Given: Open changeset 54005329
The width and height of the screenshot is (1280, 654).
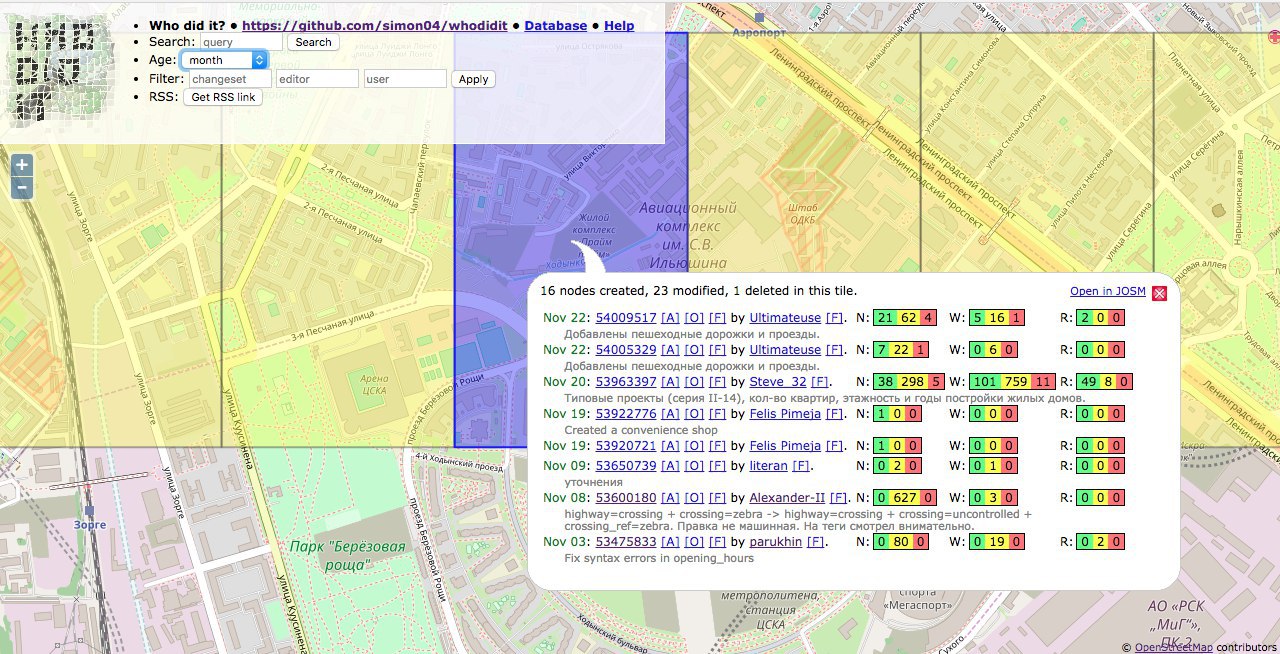Looking at the screenshot, I should 626,350.
